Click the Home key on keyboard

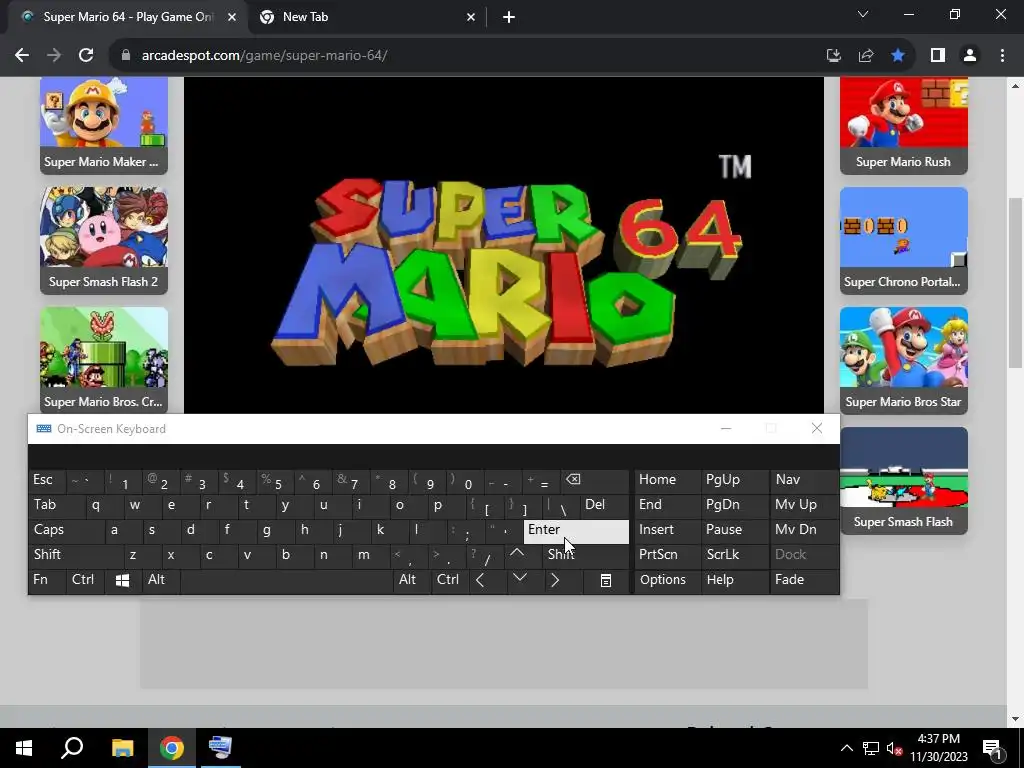(x=667, y=480)
